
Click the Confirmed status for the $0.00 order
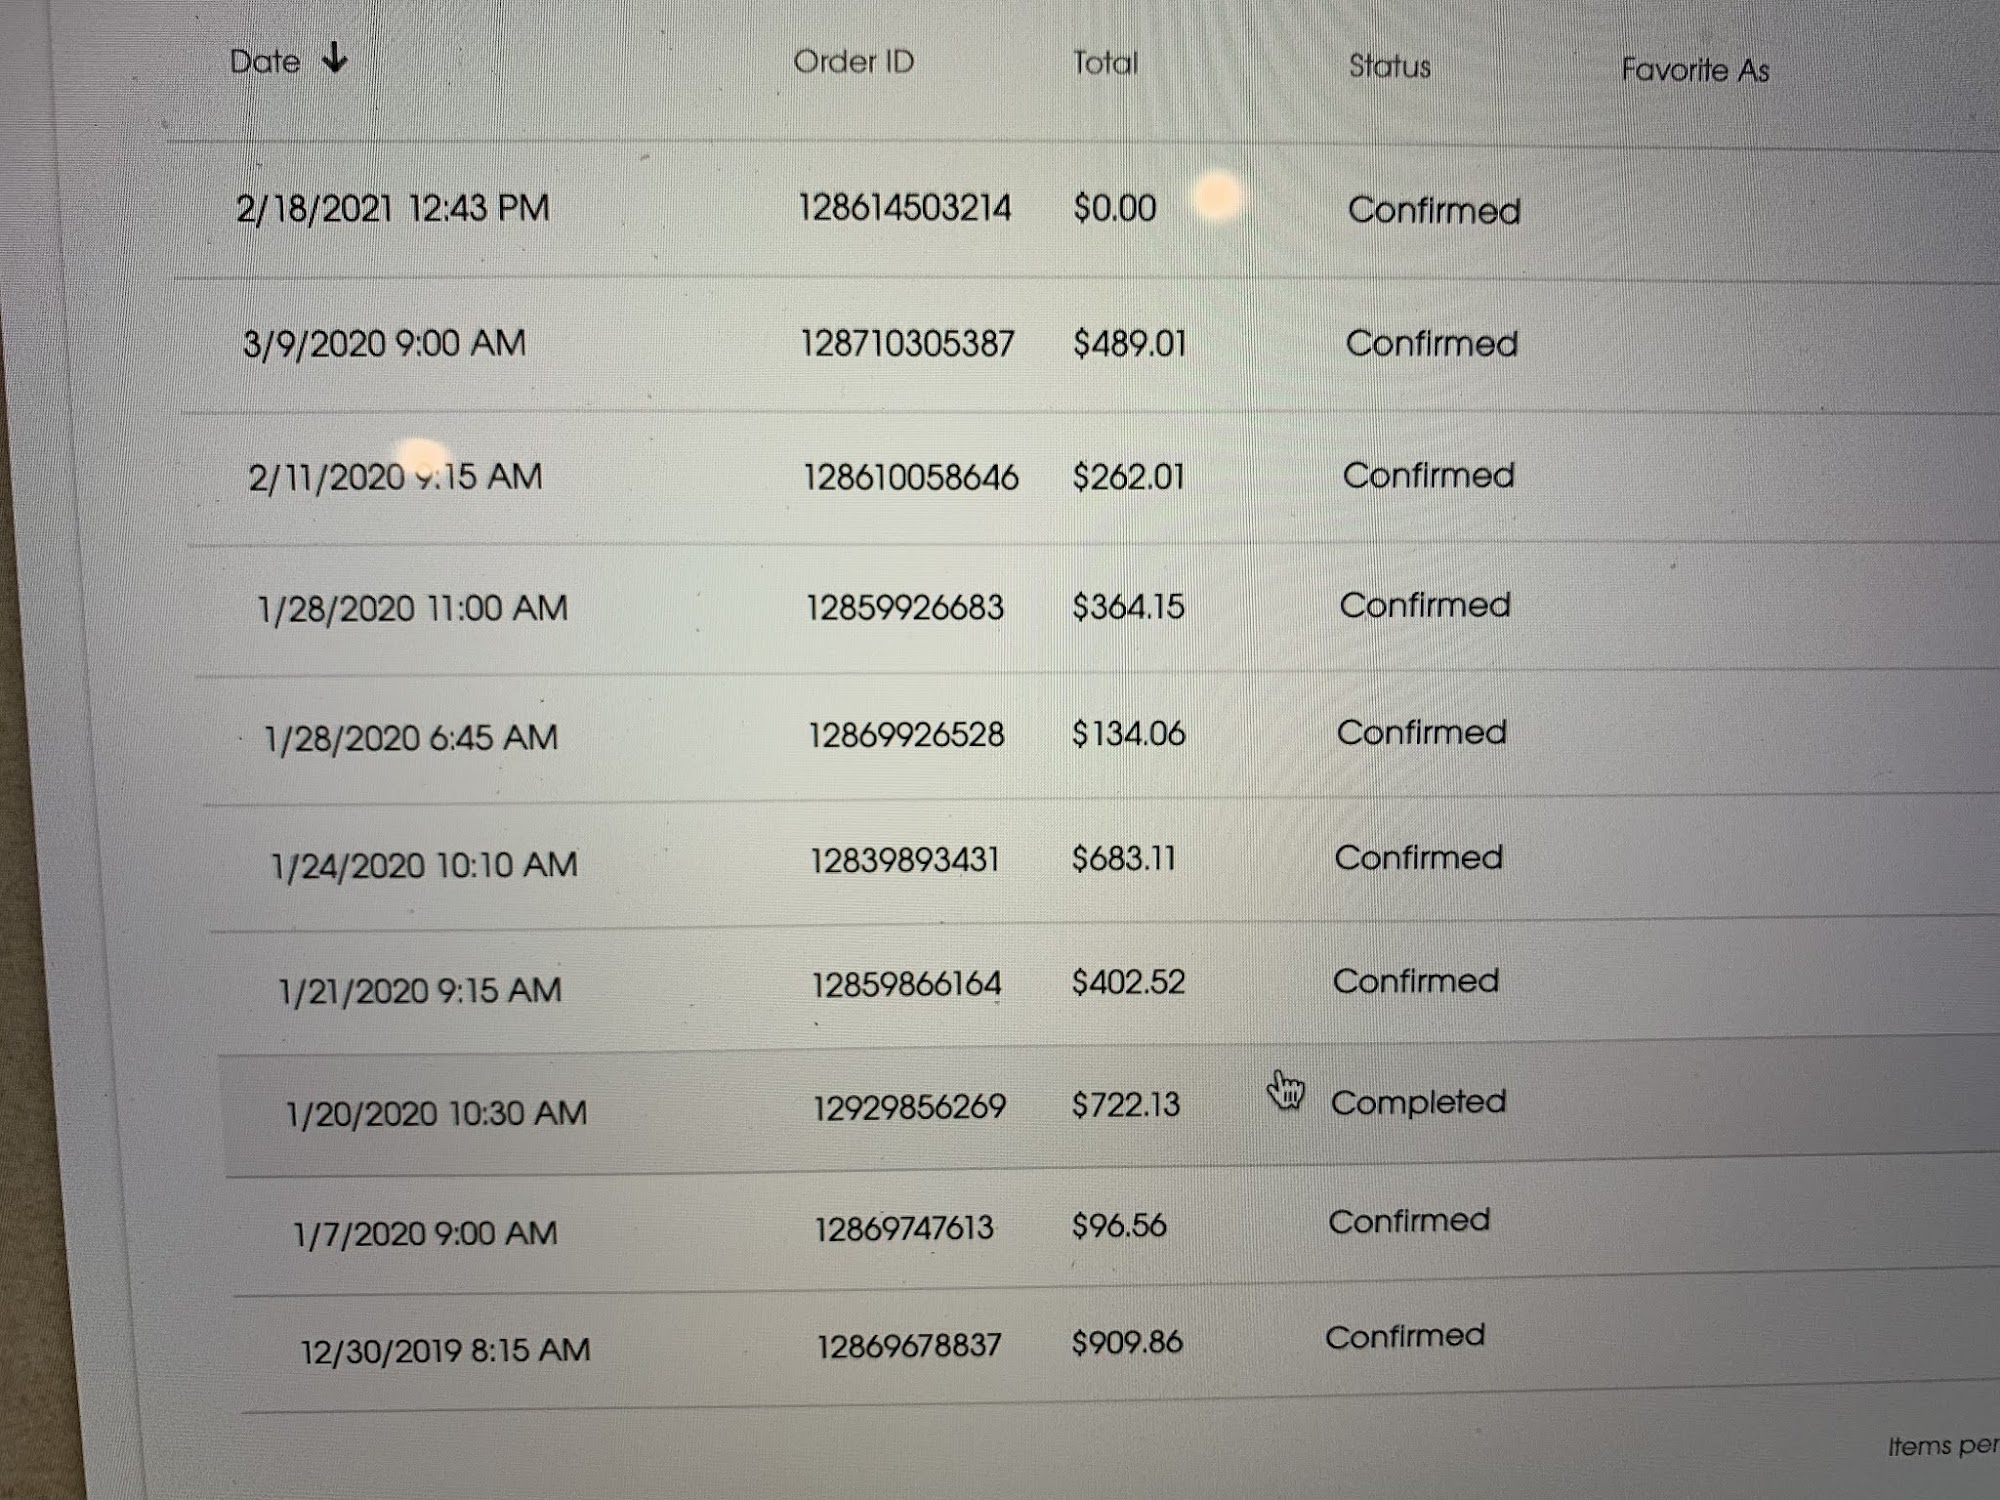point(1433,211)
